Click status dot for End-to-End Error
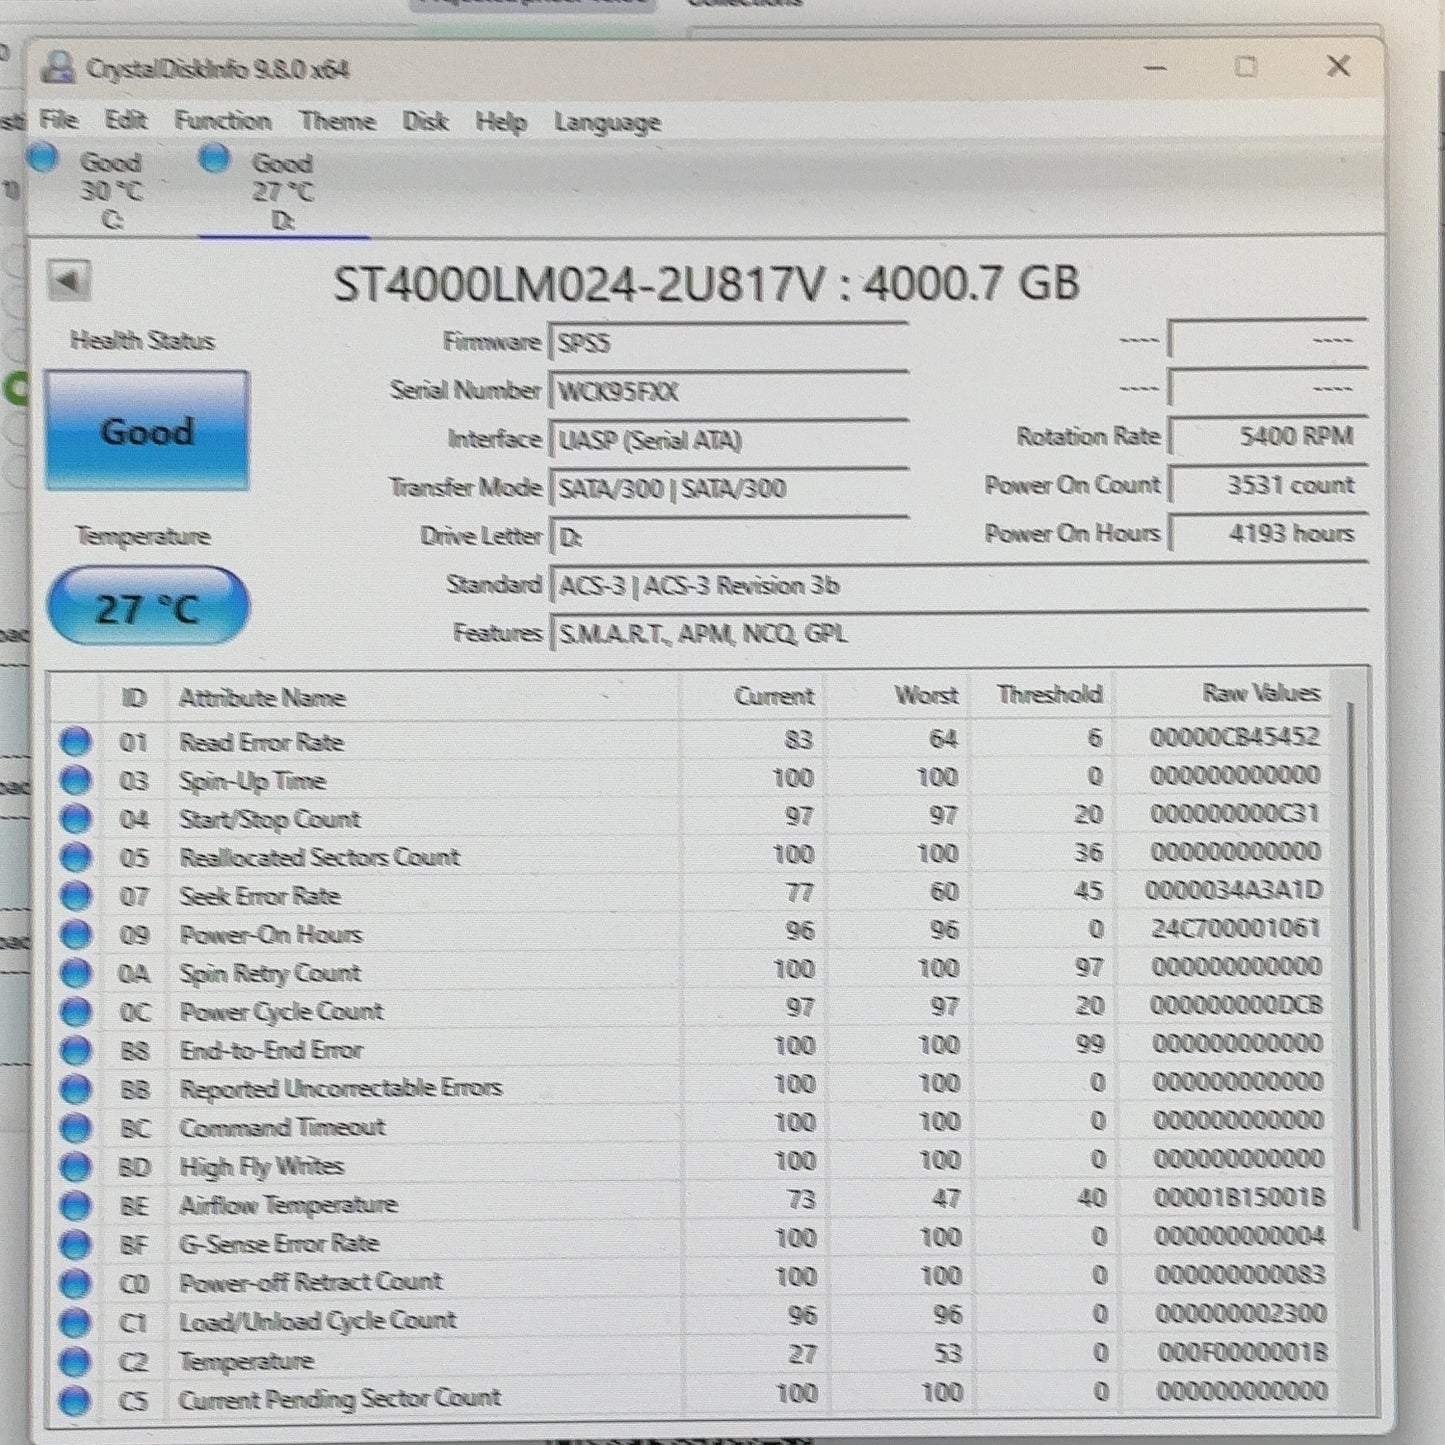 point(75,1050)
